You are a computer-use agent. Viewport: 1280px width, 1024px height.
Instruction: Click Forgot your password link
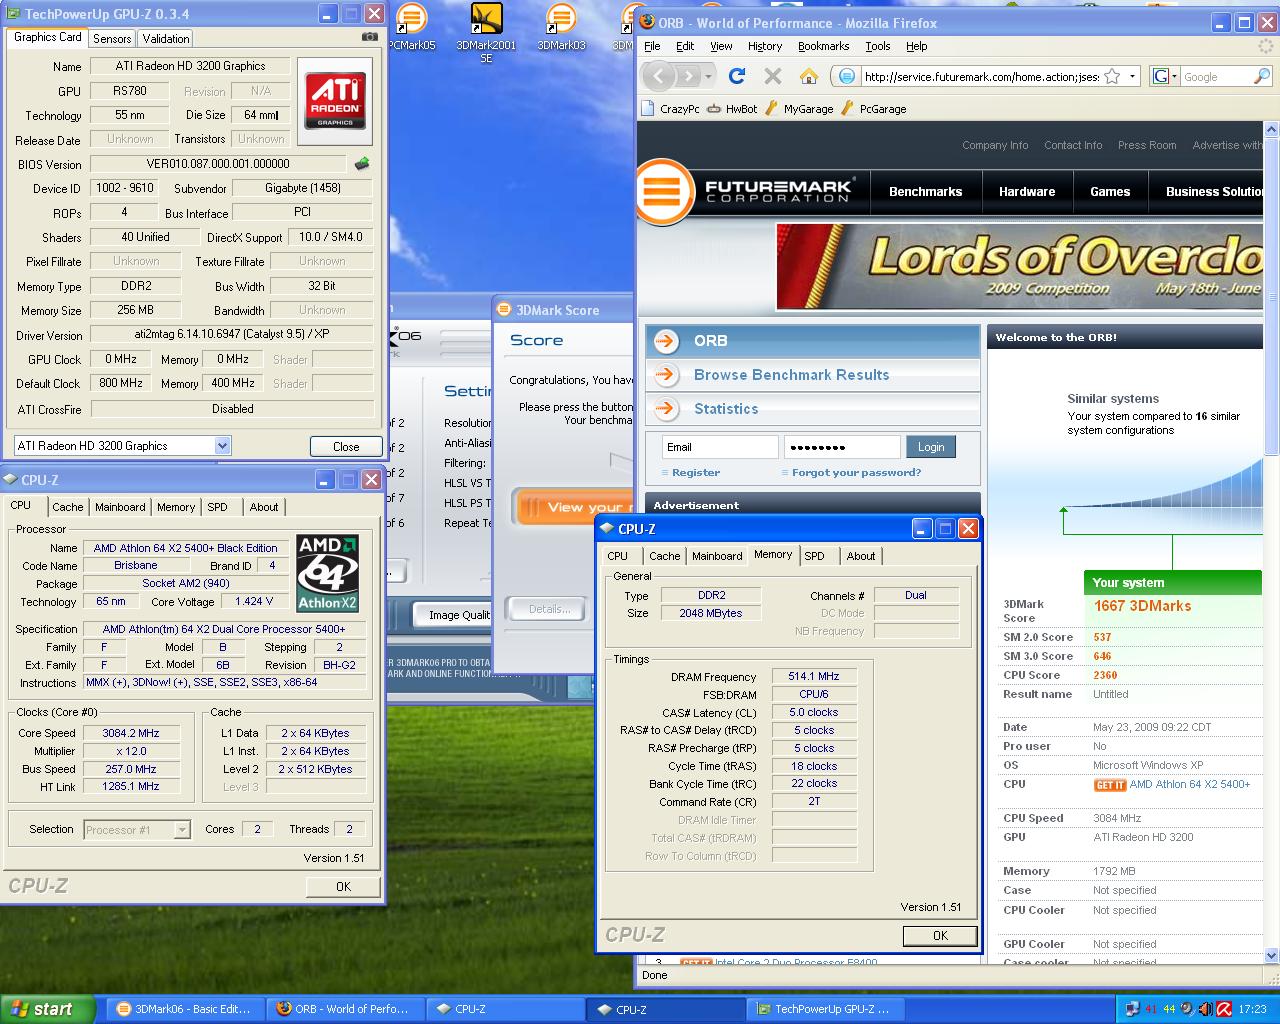coord(856,473)
